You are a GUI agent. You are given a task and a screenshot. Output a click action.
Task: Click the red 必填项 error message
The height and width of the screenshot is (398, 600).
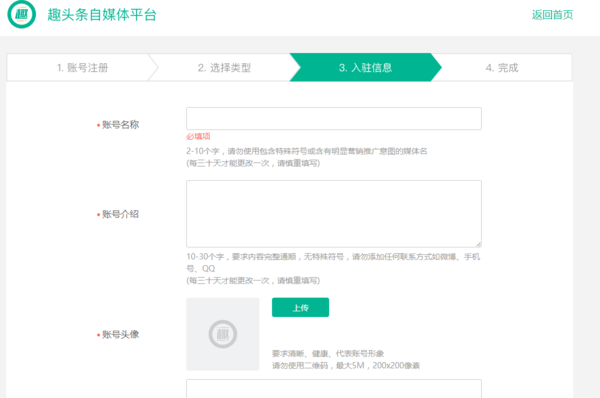coord(198,137)
